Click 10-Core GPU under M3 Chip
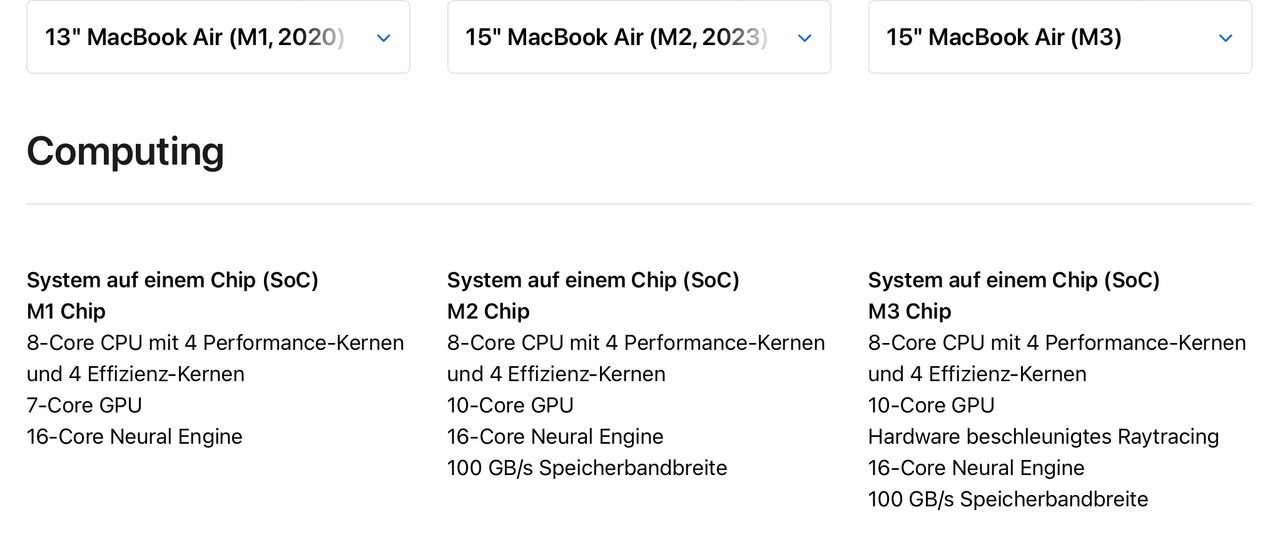This screenshot has width=1280, height=542. coord(931,405)
